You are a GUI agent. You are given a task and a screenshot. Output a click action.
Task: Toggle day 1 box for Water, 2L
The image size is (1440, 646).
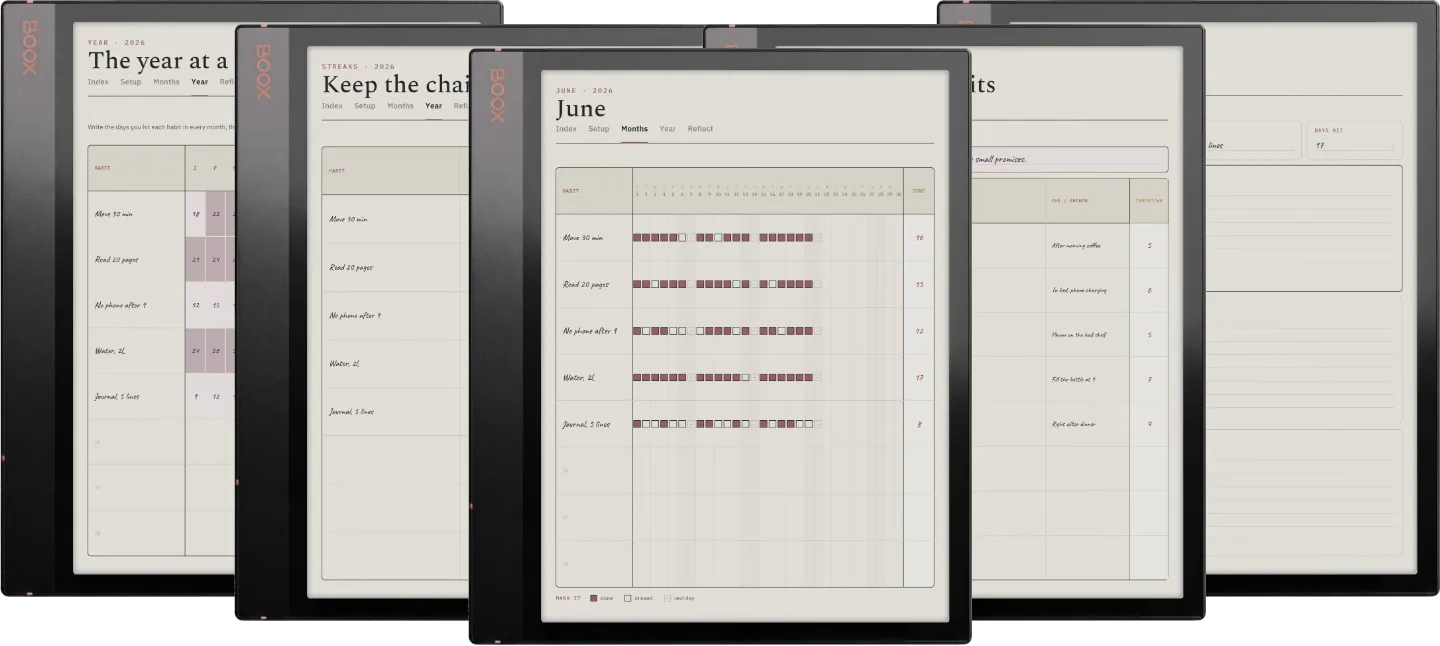(637, 378)
